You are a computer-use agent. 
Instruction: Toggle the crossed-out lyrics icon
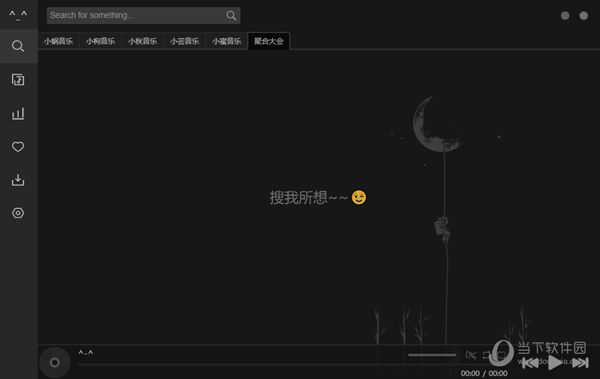pos(471,355)
